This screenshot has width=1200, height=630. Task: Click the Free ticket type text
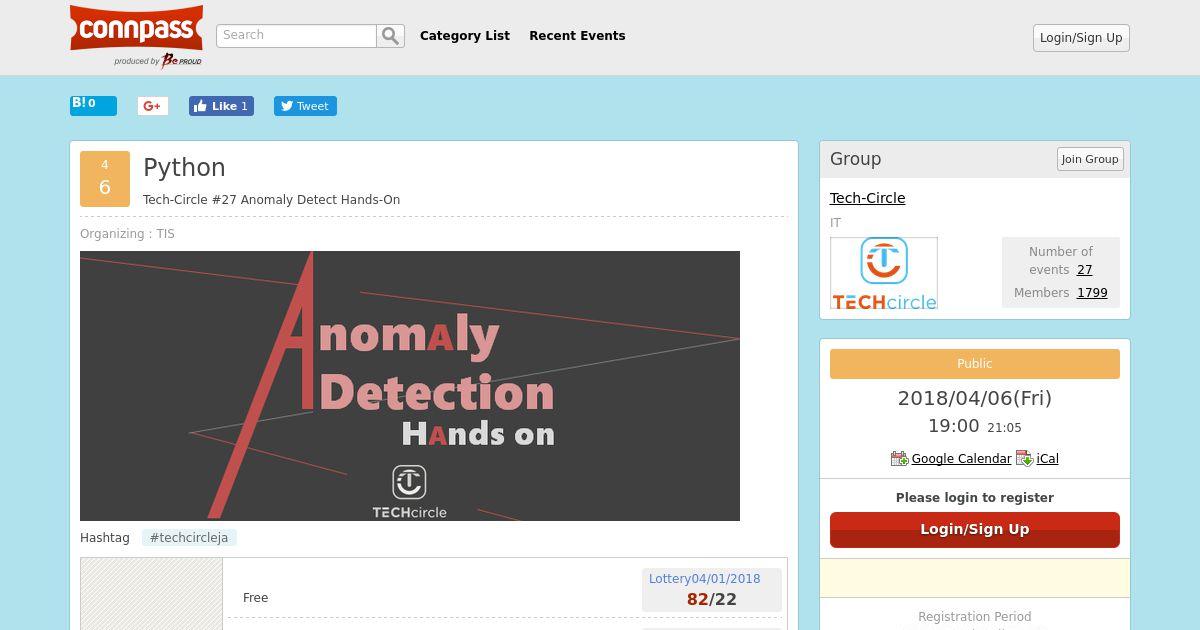[255, 598]
